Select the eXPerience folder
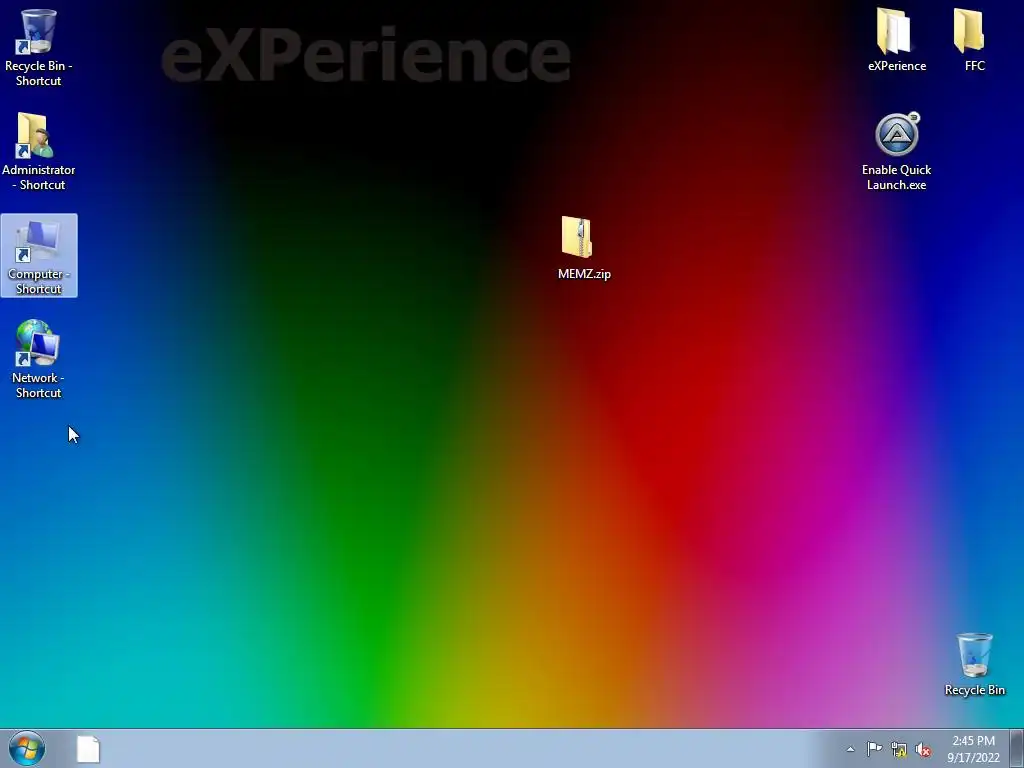 click(897, 40)
